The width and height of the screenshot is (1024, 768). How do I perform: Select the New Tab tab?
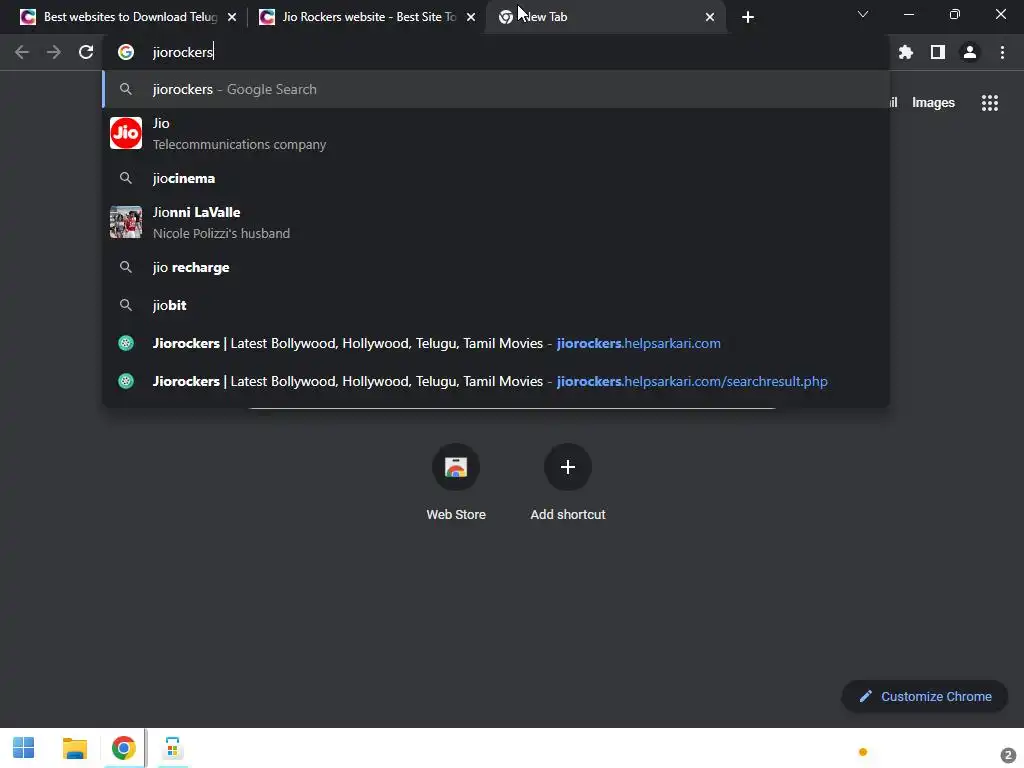click(605, 17)
